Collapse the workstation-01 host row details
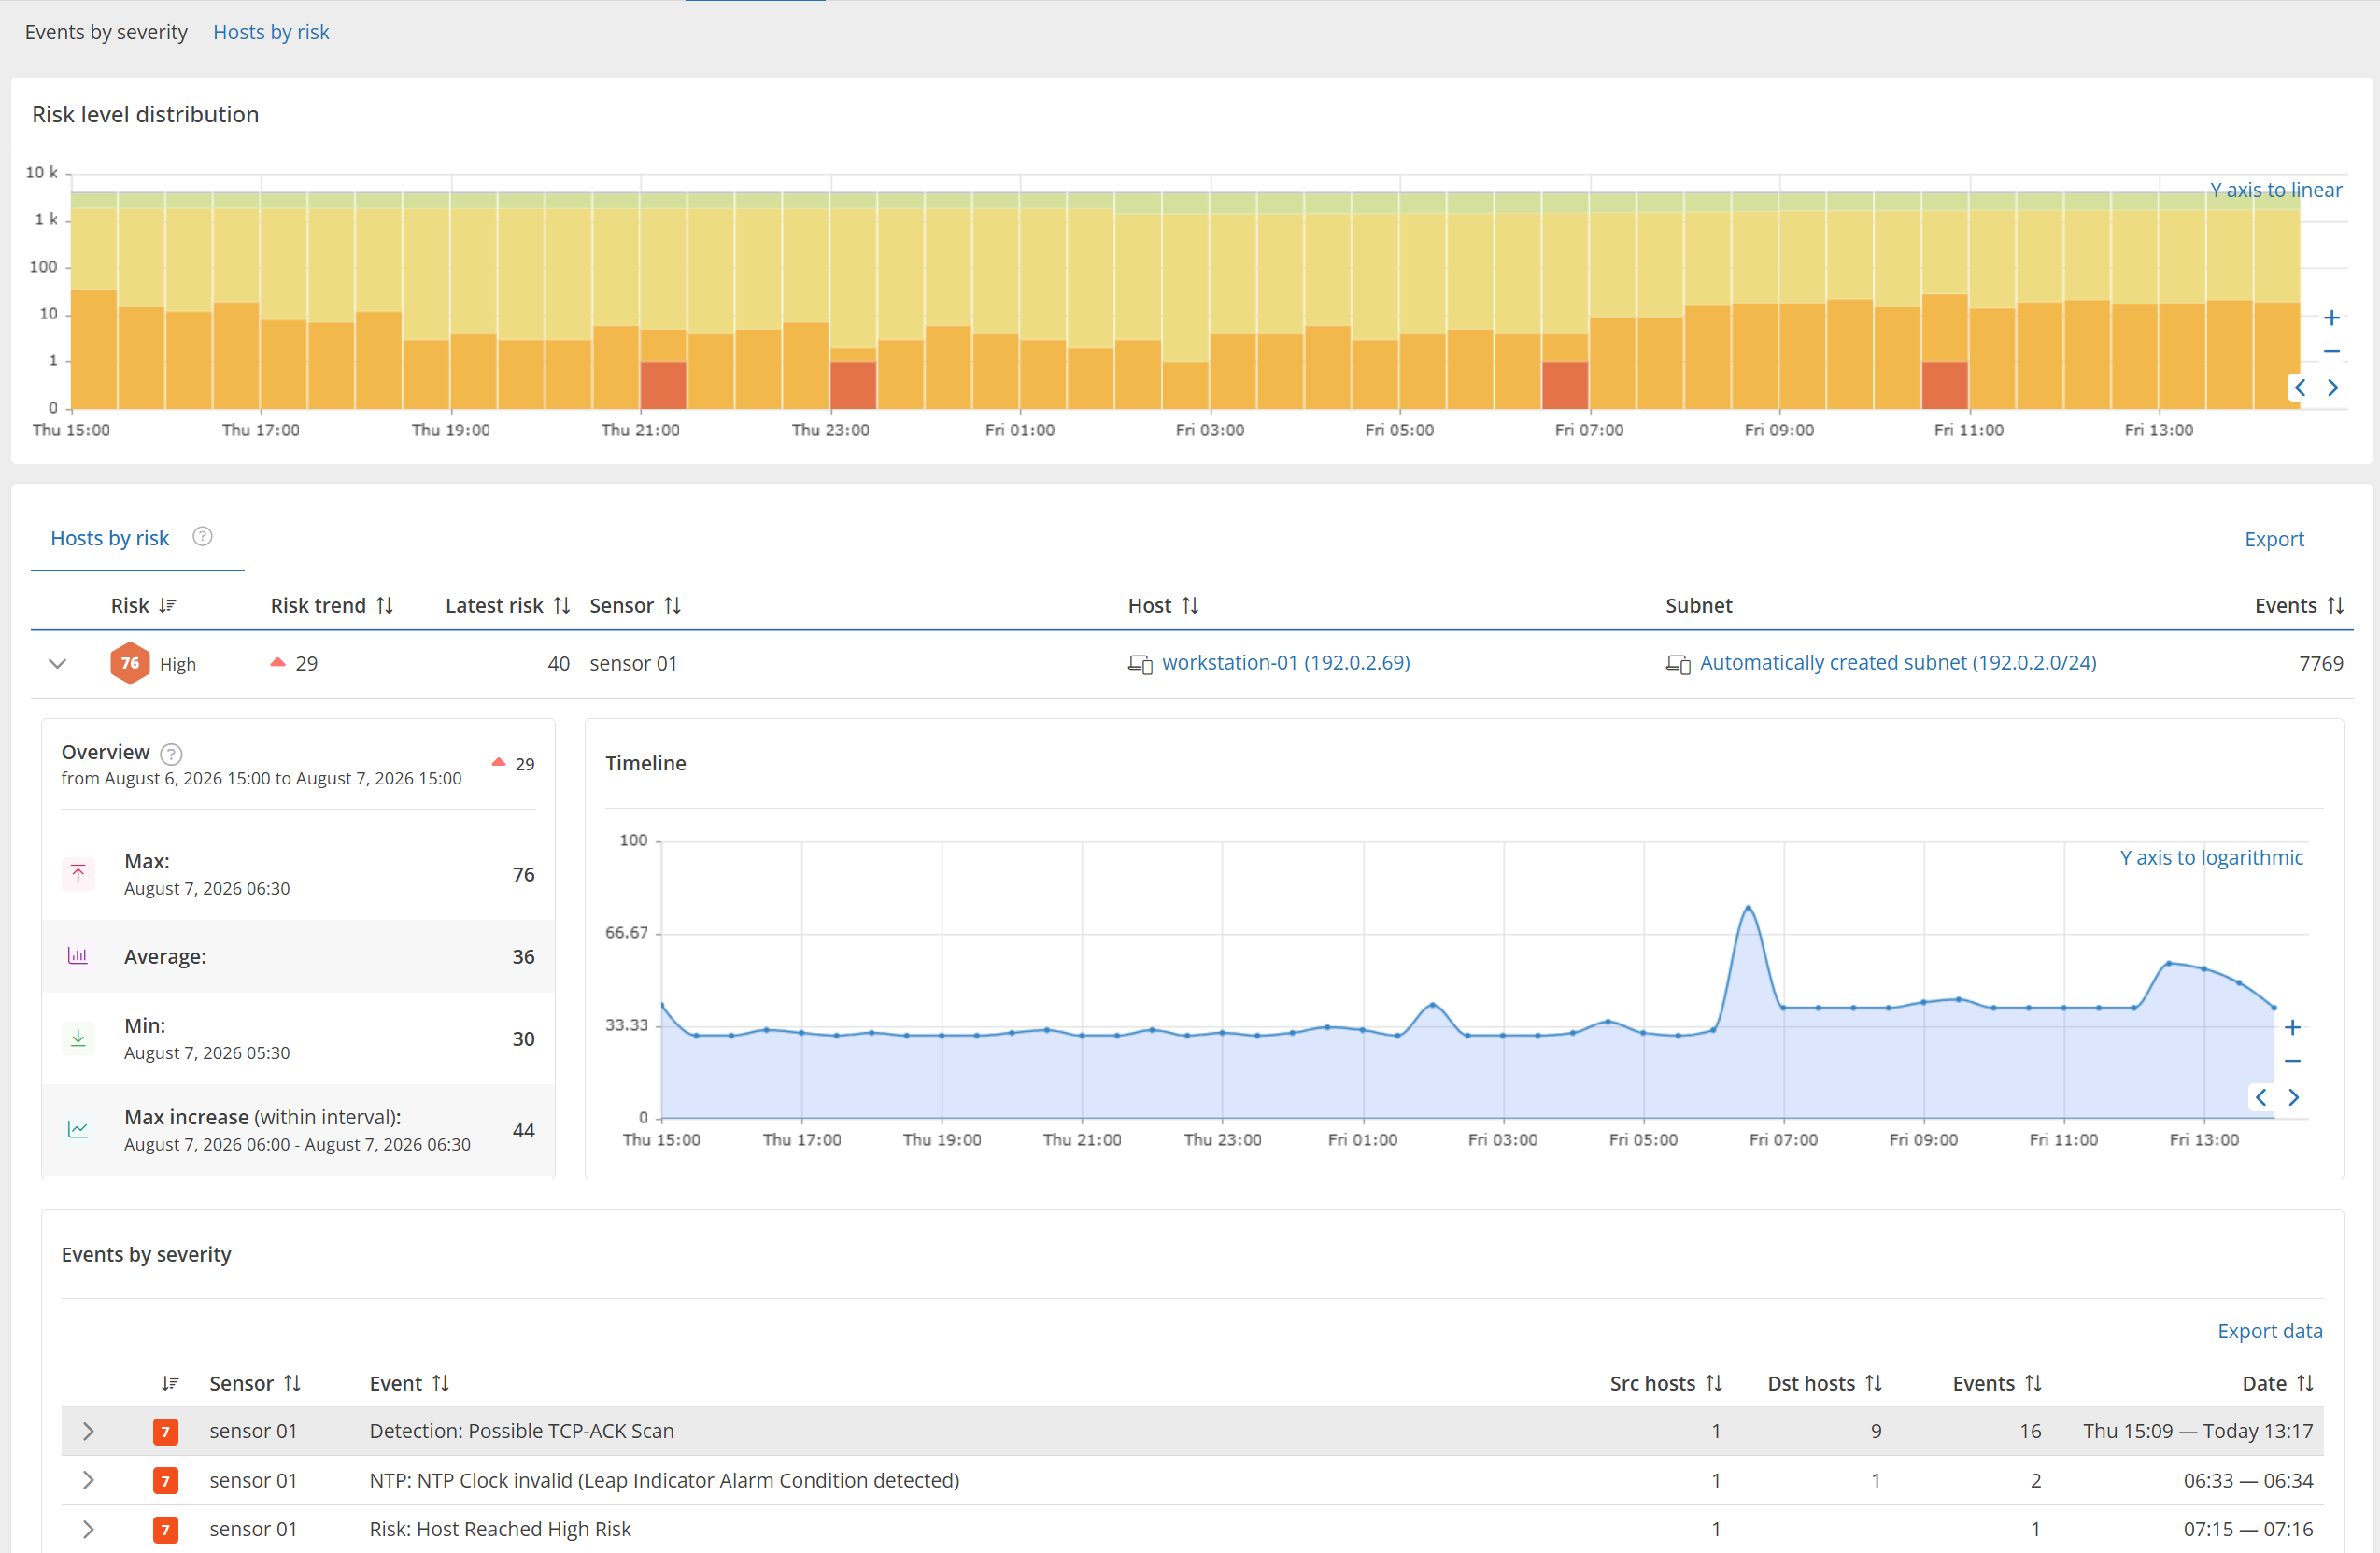 [x=57, y=663]
